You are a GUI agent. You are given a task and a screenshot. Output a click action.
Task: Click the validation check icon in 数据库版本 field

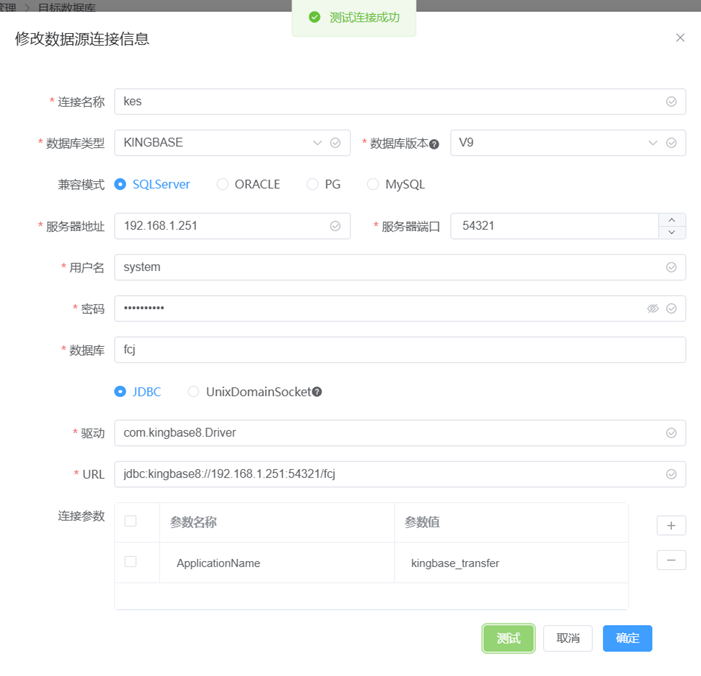point(671,143)
